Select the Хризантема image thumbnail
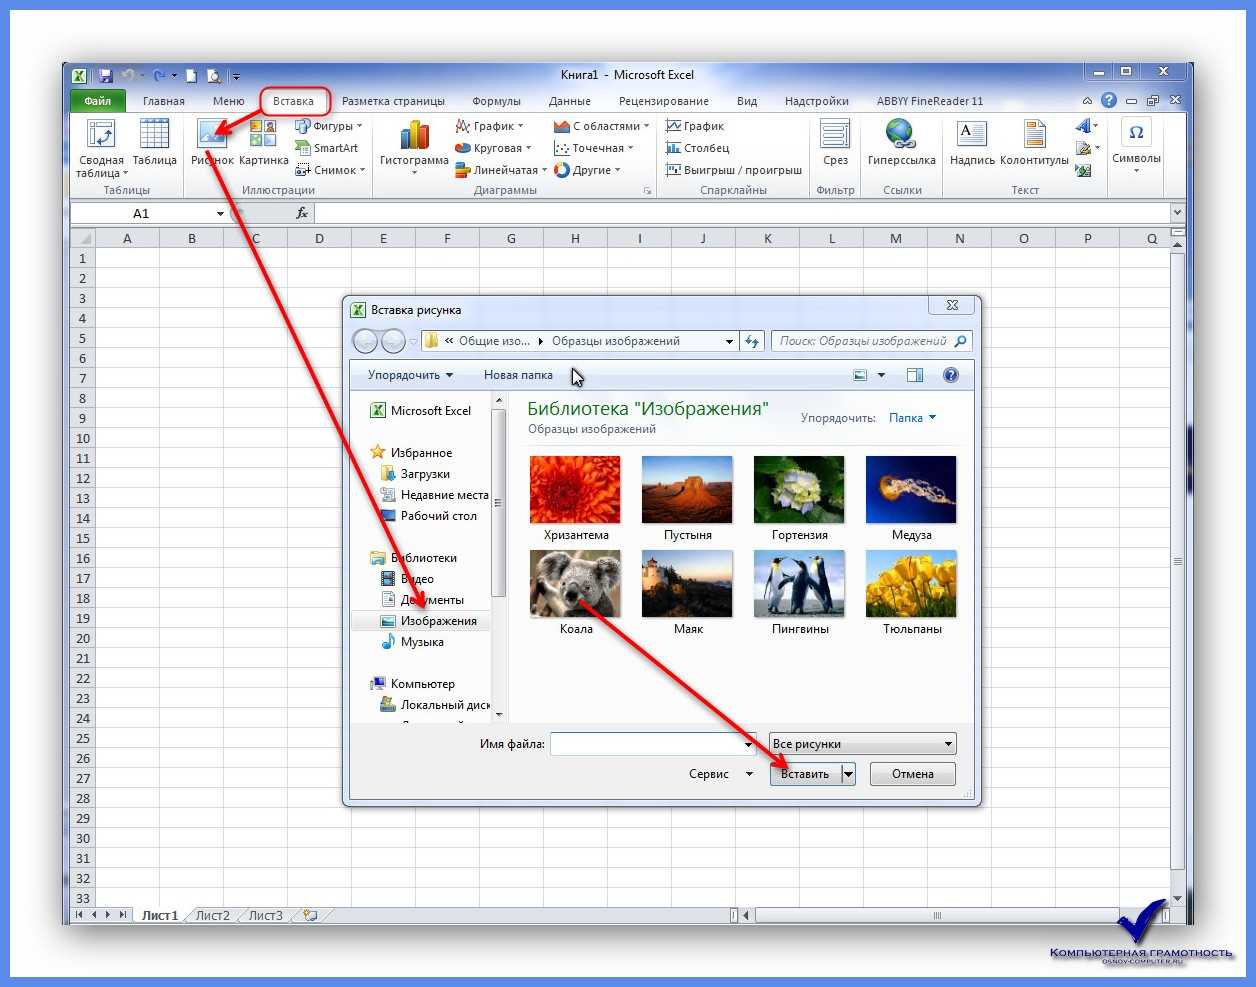 coord(575,489)
